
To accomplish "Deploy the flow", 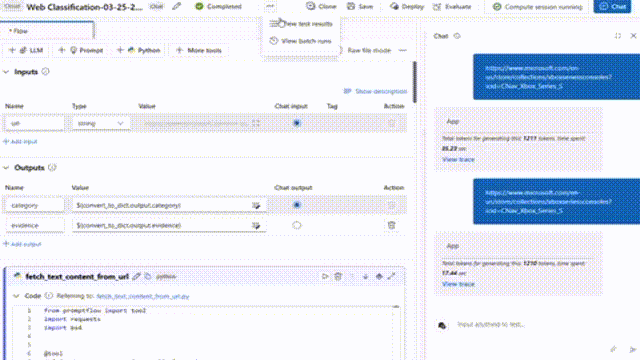I will (407, 7).
